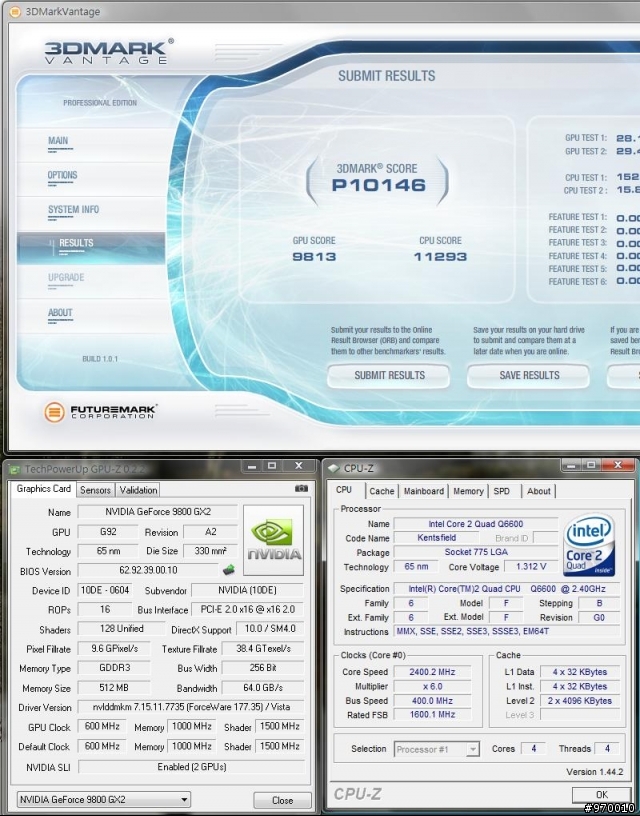The height and width of the screenshot is (816, 640).
Task: Switch to the Mainboard tab in CPU-Z
Action: 424,491
